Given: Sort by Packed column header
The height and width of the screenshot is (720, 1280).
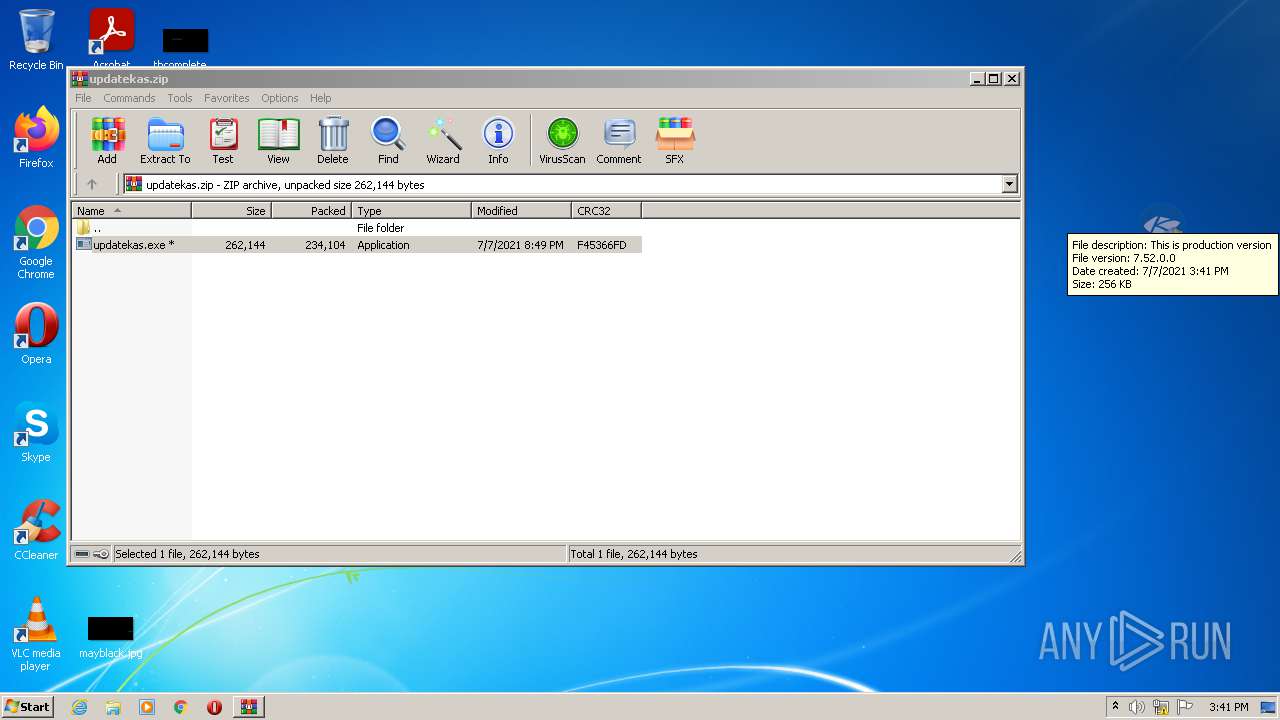Looking at the screenshot, I should pyautogui.click(x=311, y=211).
